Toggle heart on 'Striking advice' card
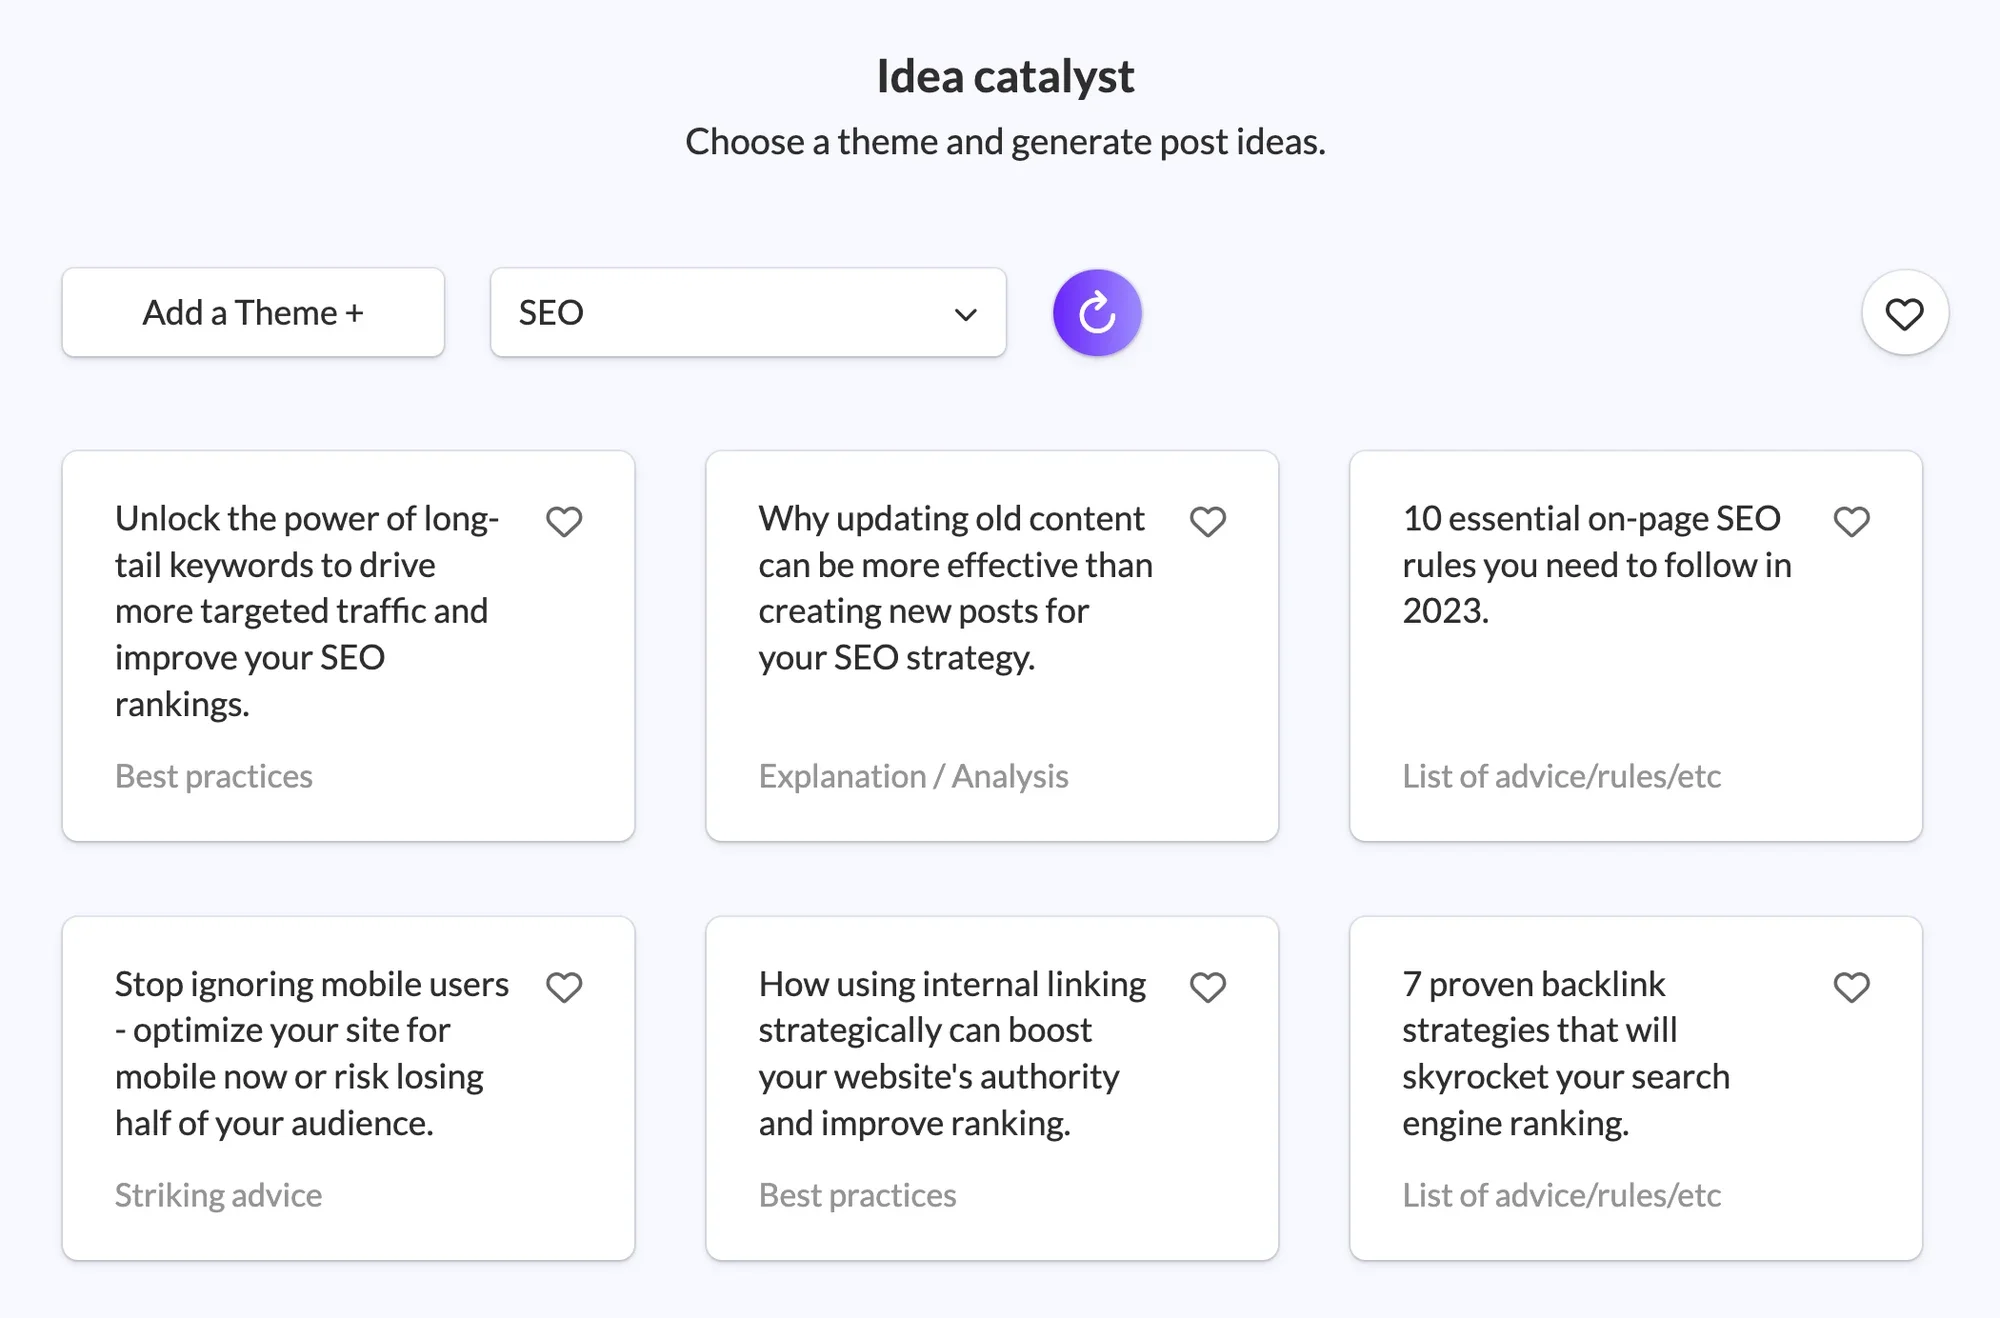 coord(564,986)
